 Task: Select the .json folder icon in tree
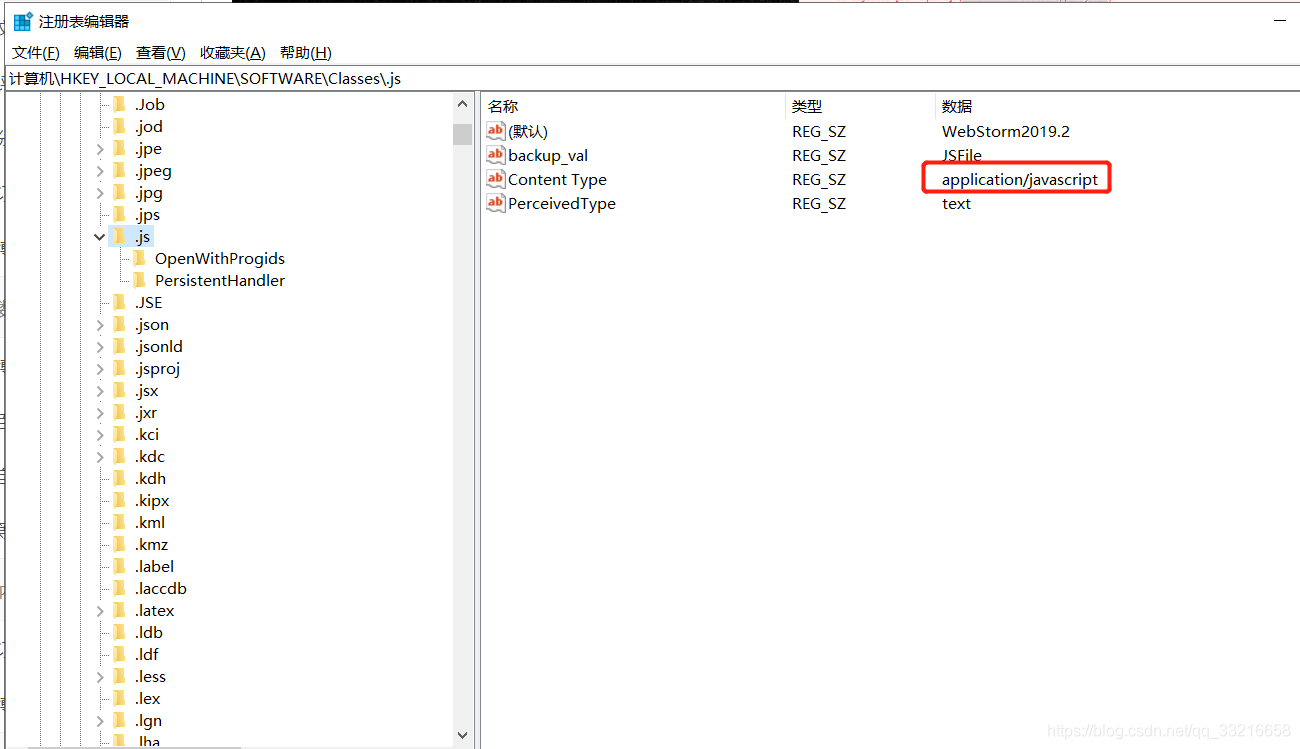point(119,324)
